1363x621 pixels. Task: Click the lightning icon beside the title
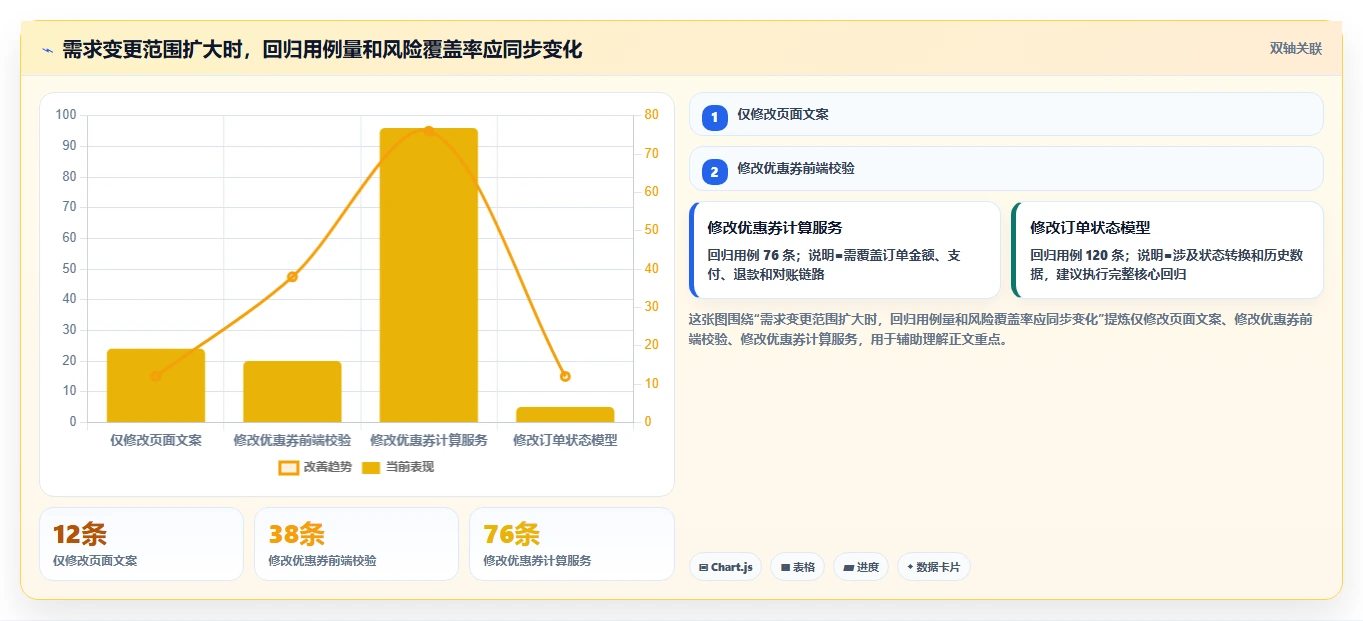[47, 50]
